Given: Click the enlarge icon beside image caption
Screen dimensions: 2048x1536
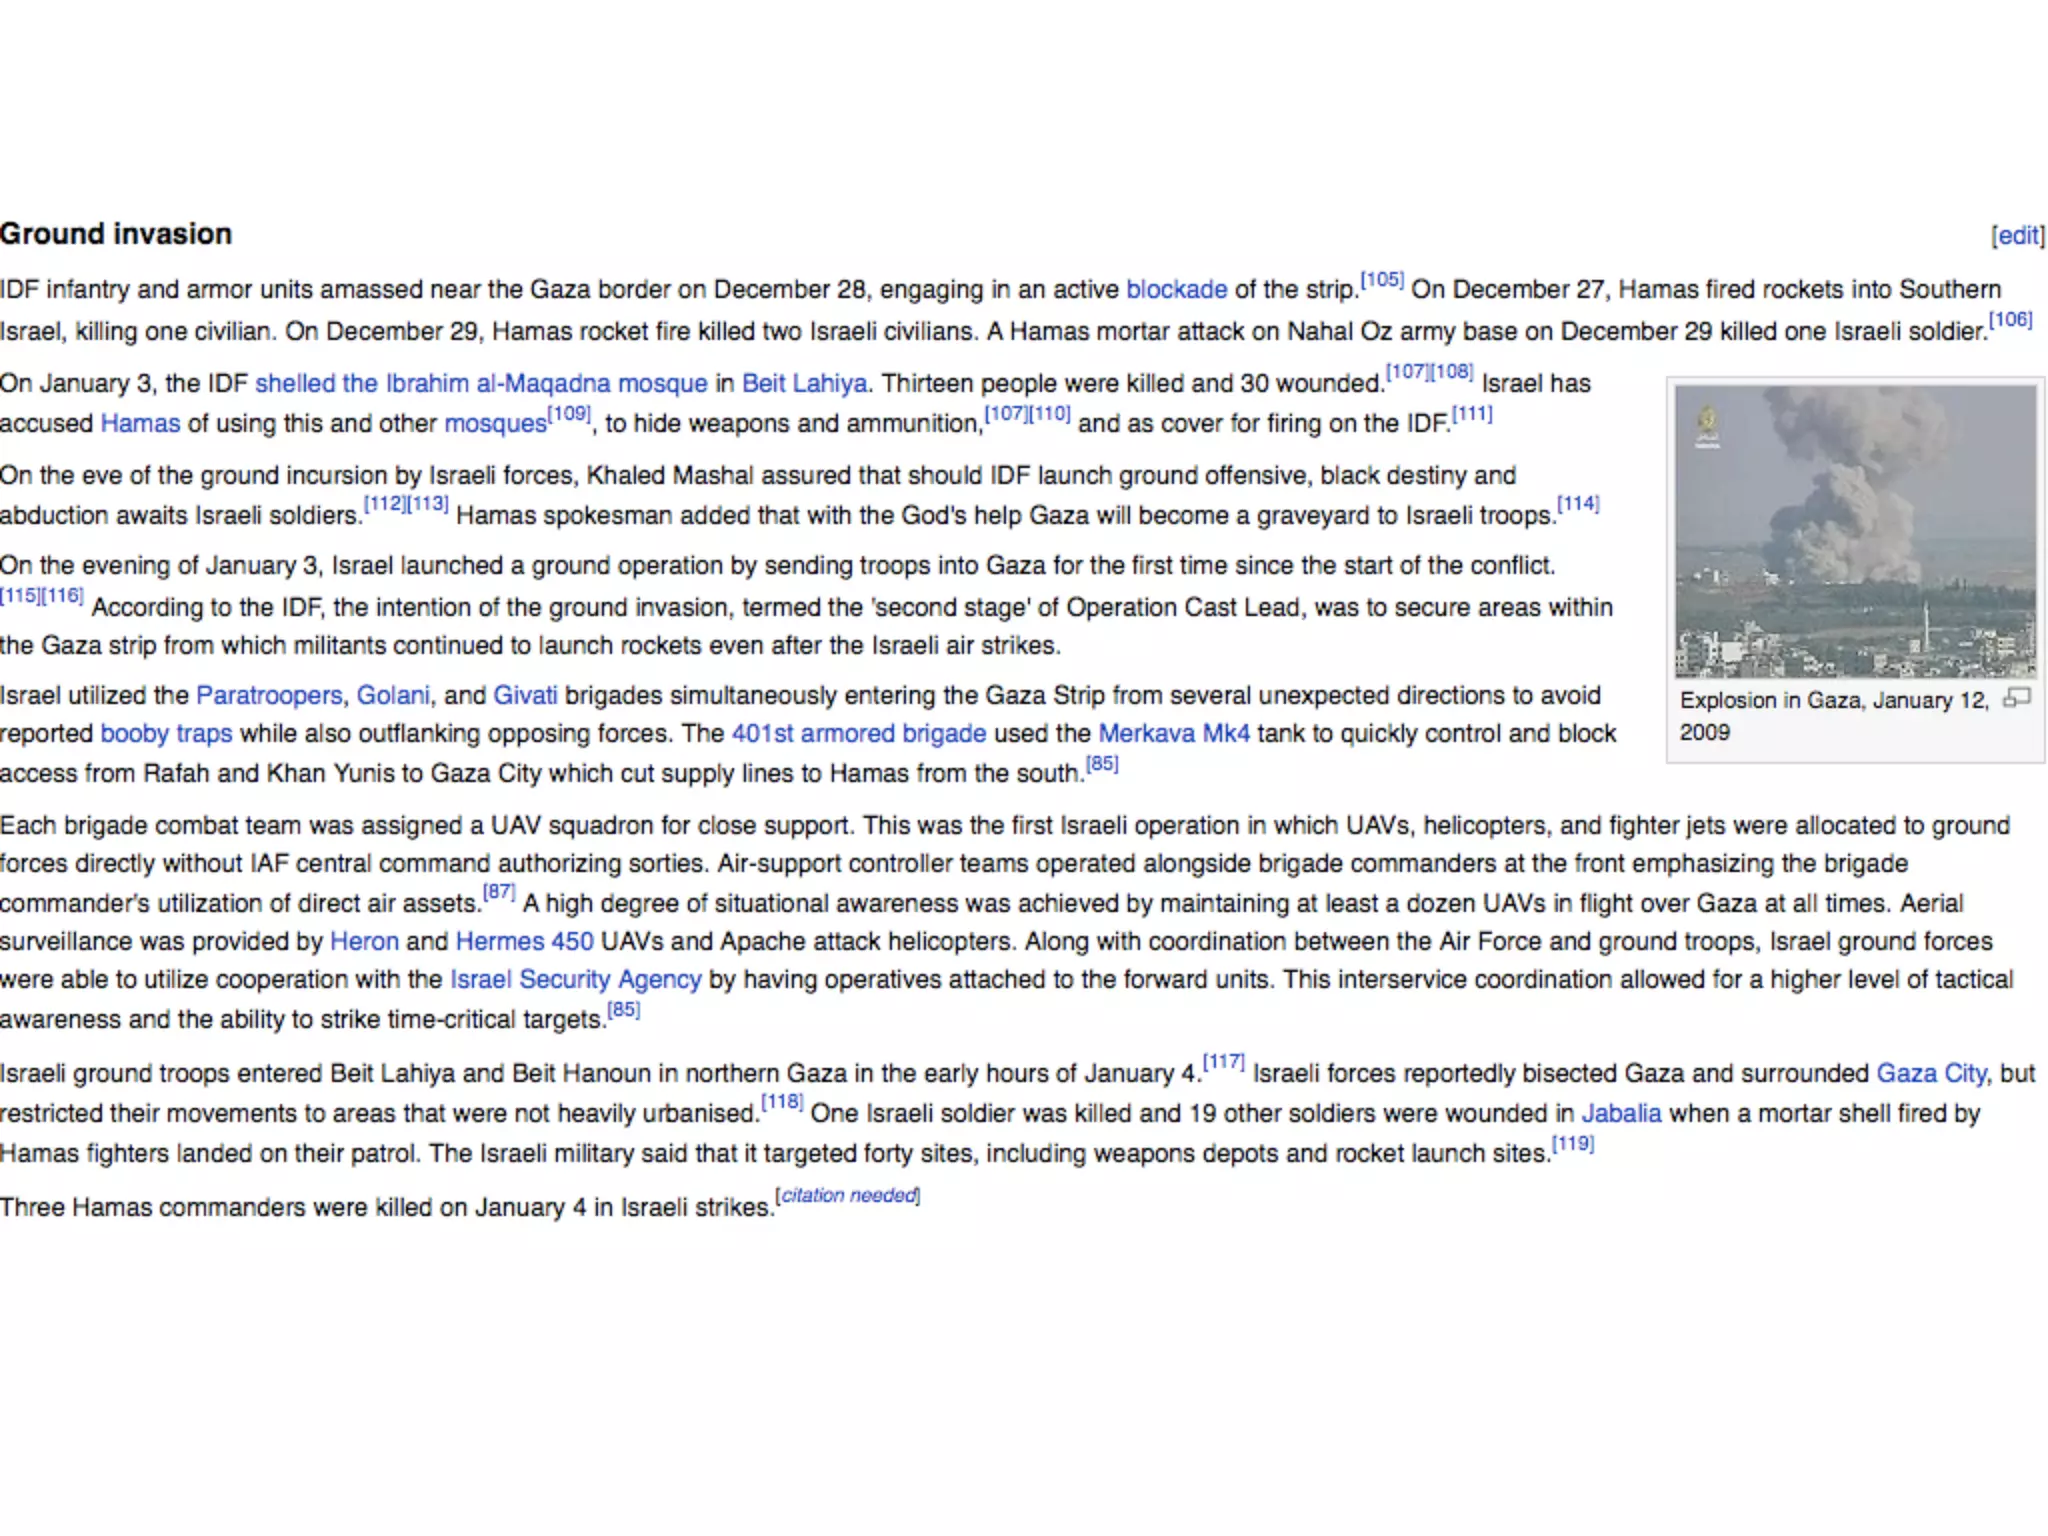Looking at the screenshot, I should (x=2016, y=698).
